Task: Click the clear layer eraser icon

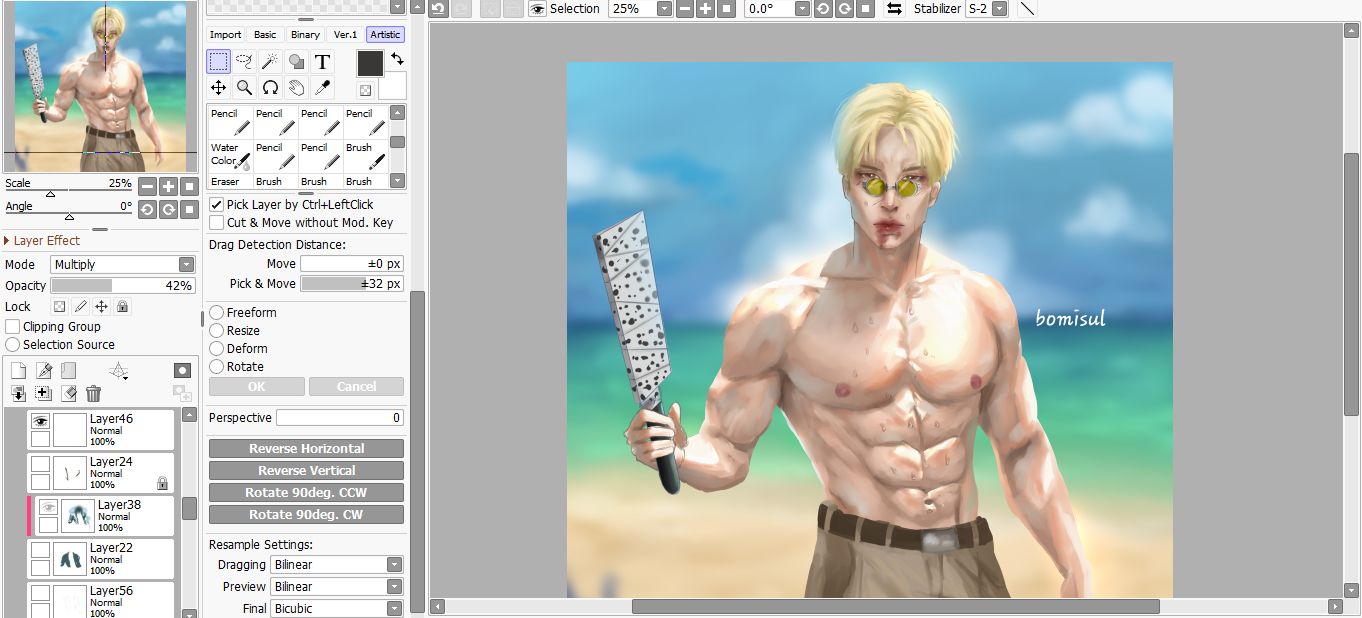Action: tap(69, 394)
